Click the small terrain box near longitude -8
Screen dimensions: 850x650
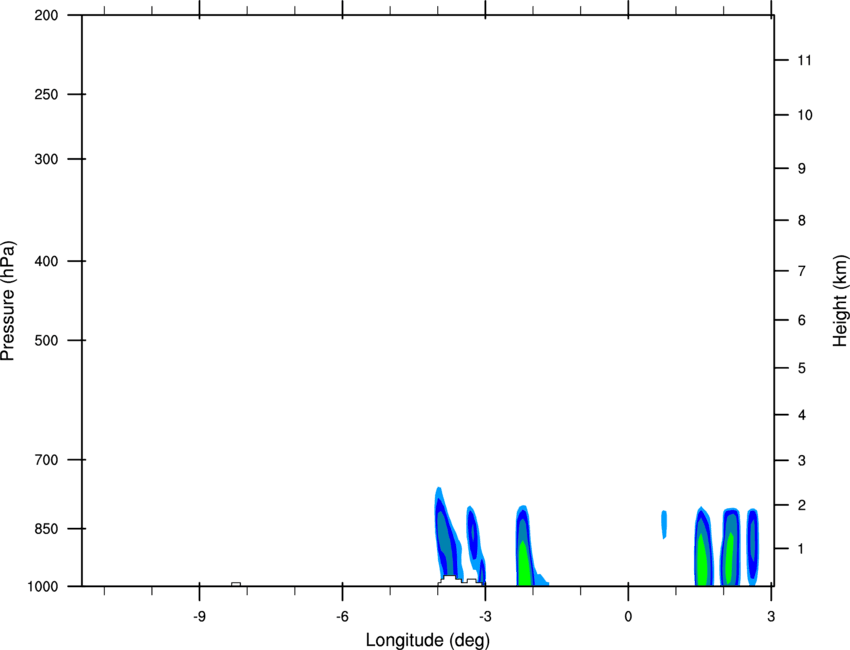pos(236,584)
